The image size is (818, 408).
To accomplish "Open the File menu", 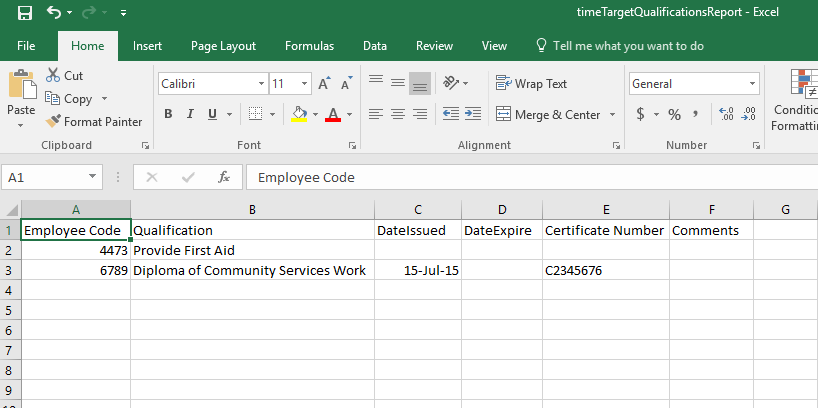I will (x=26, y=46).
